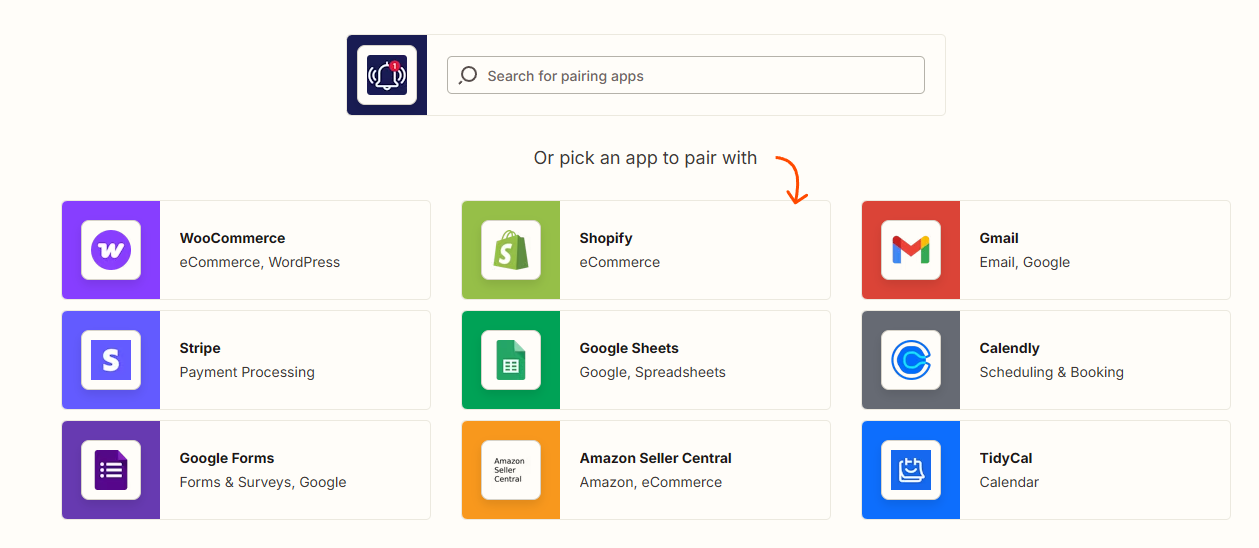Open the Google Sheets app title

(x=629, y=348)
